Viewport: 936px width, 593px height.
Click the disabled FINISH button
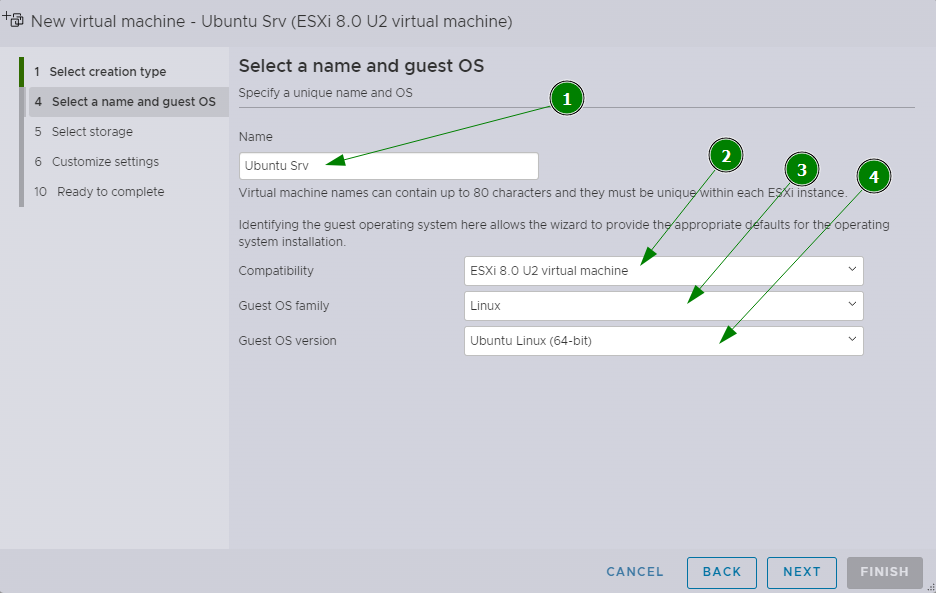(885, 573)
